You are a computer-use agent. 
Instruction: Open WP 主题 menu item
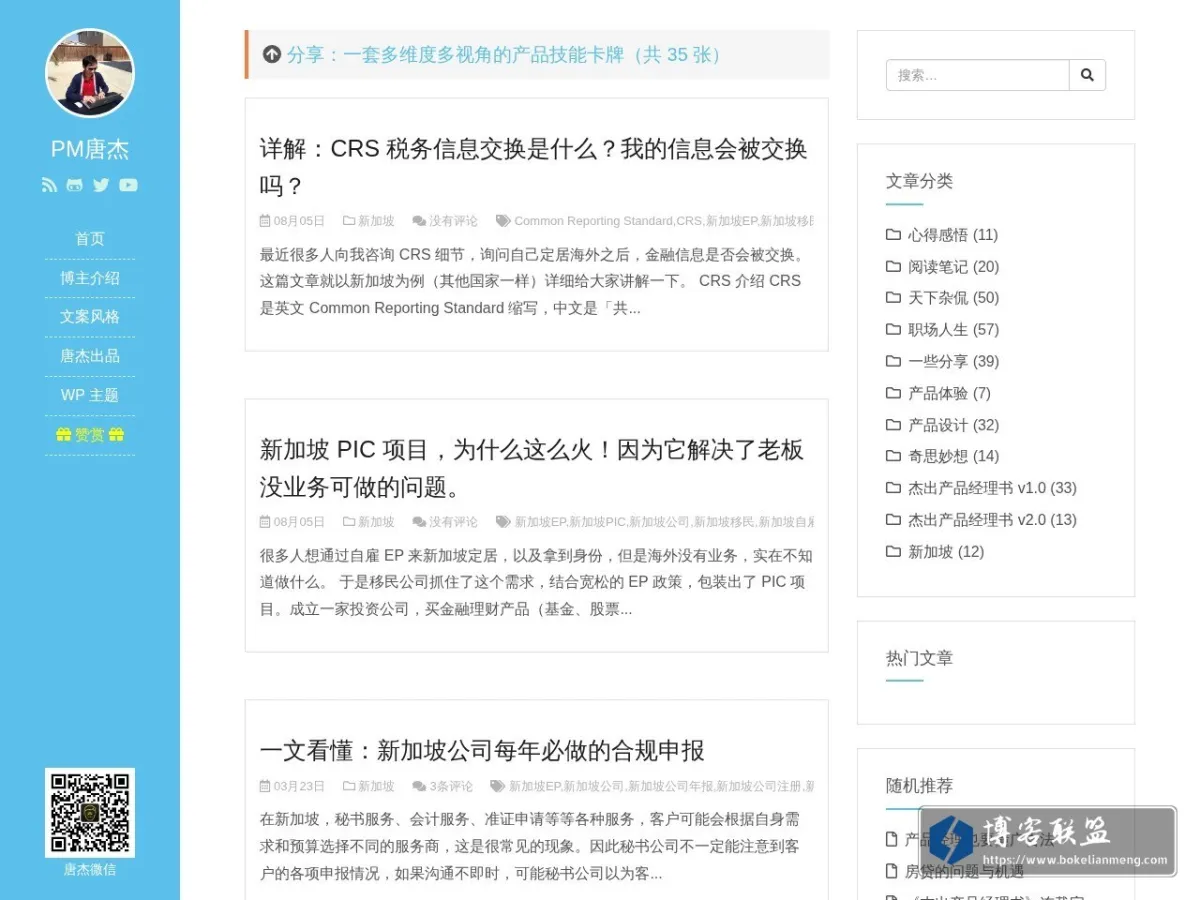point(90,395)
